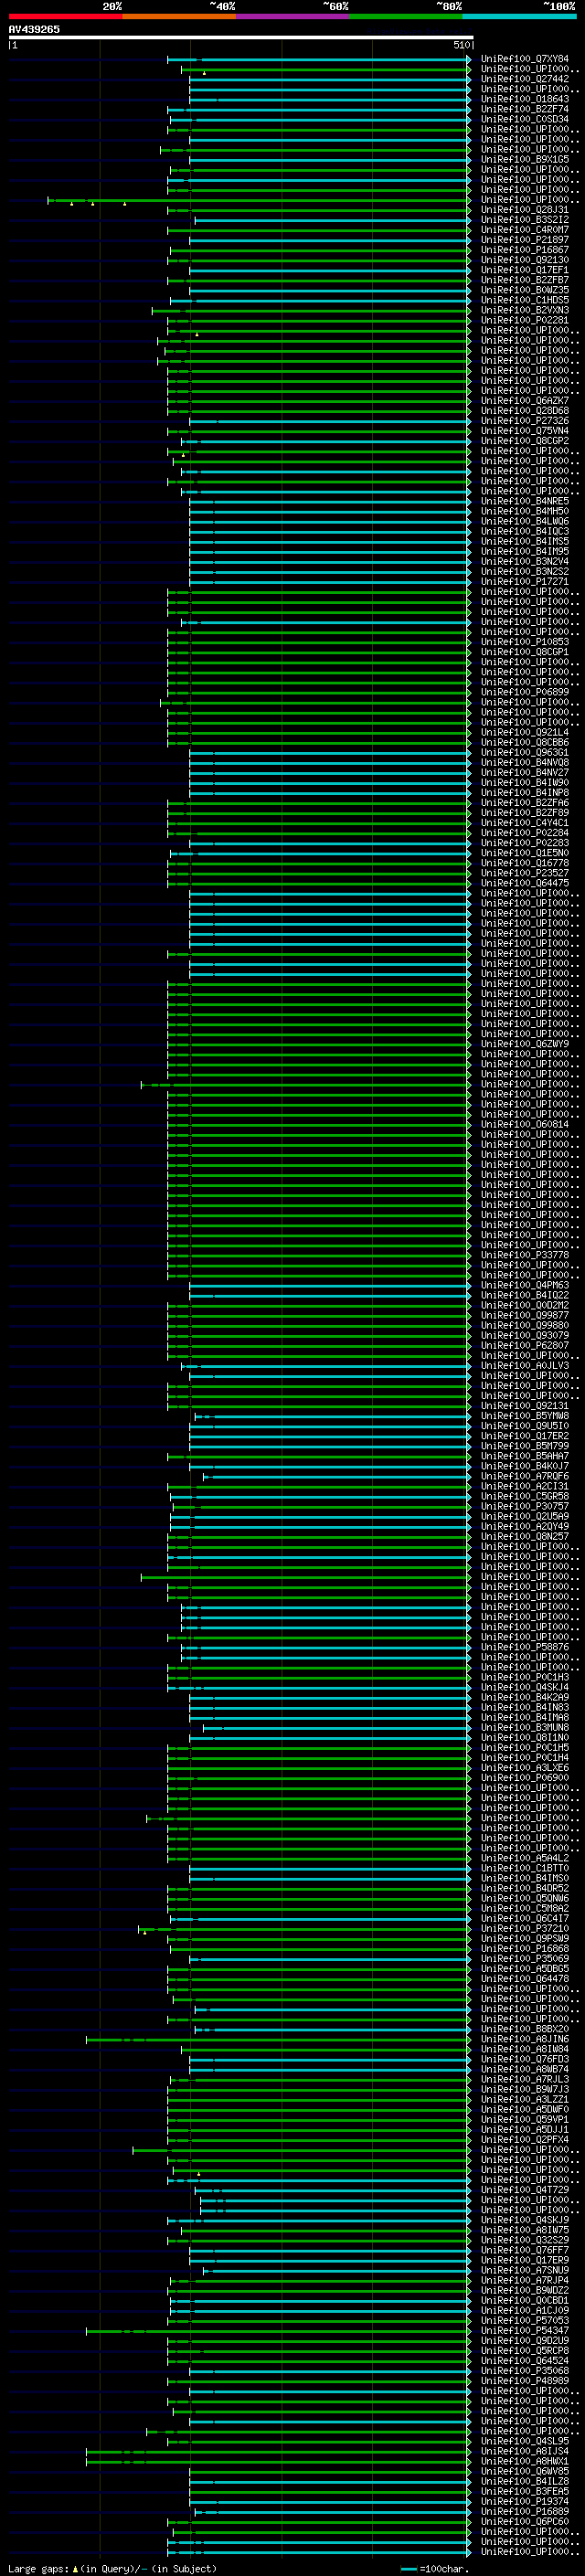Pick the UniRef100_Q2PFX4 hit
The image size is (585, 2576).
pyautogui.click(x=525, y=2140)
